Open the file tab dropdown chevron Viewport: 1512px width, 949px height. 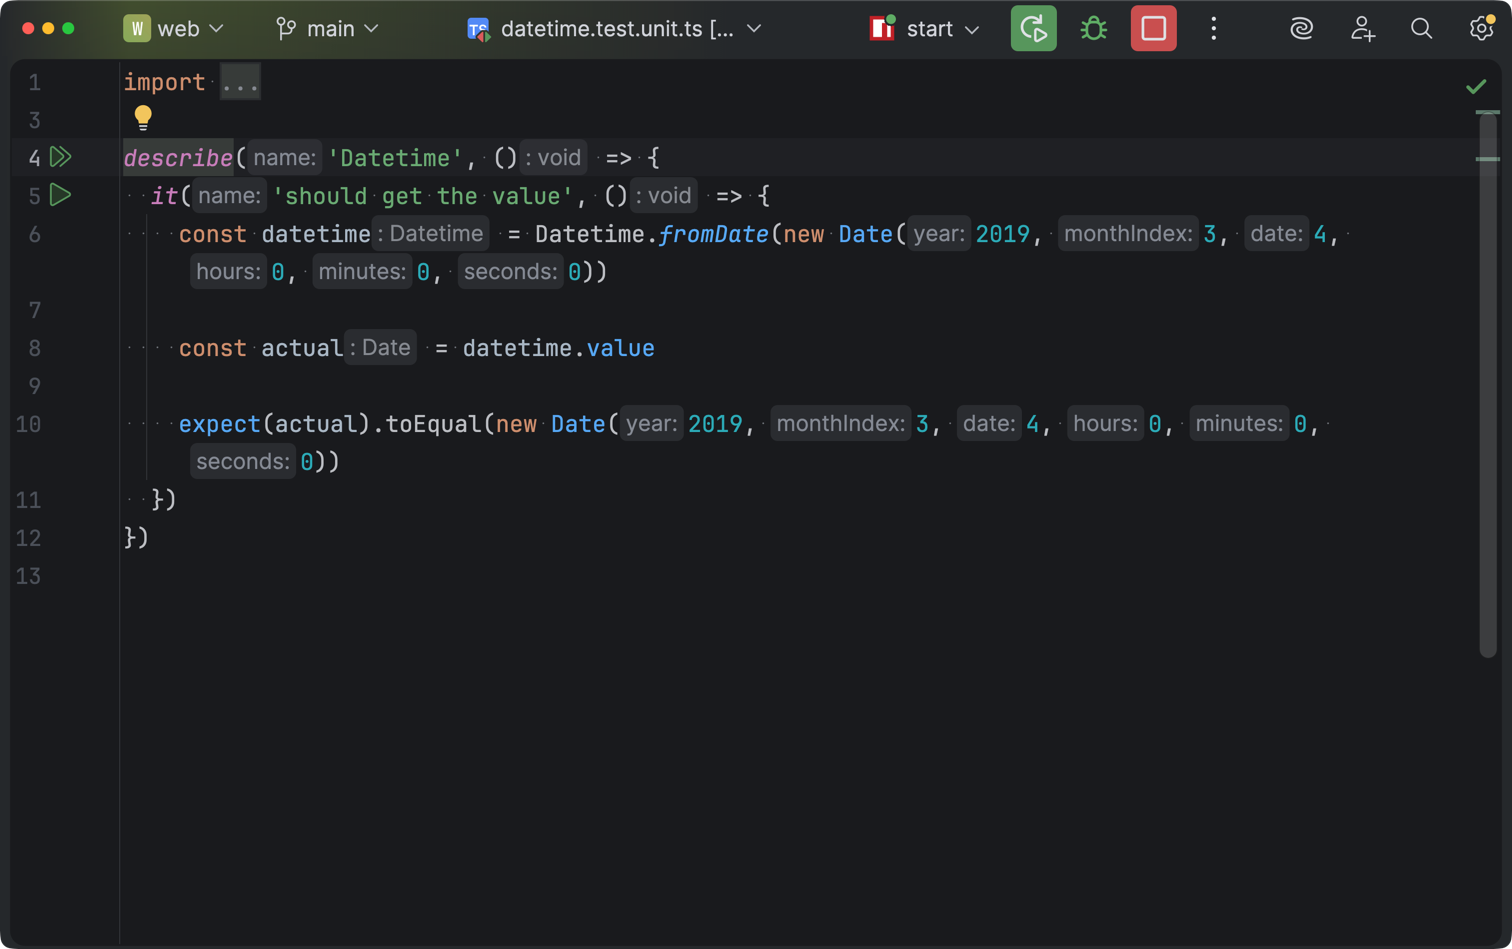752,29
